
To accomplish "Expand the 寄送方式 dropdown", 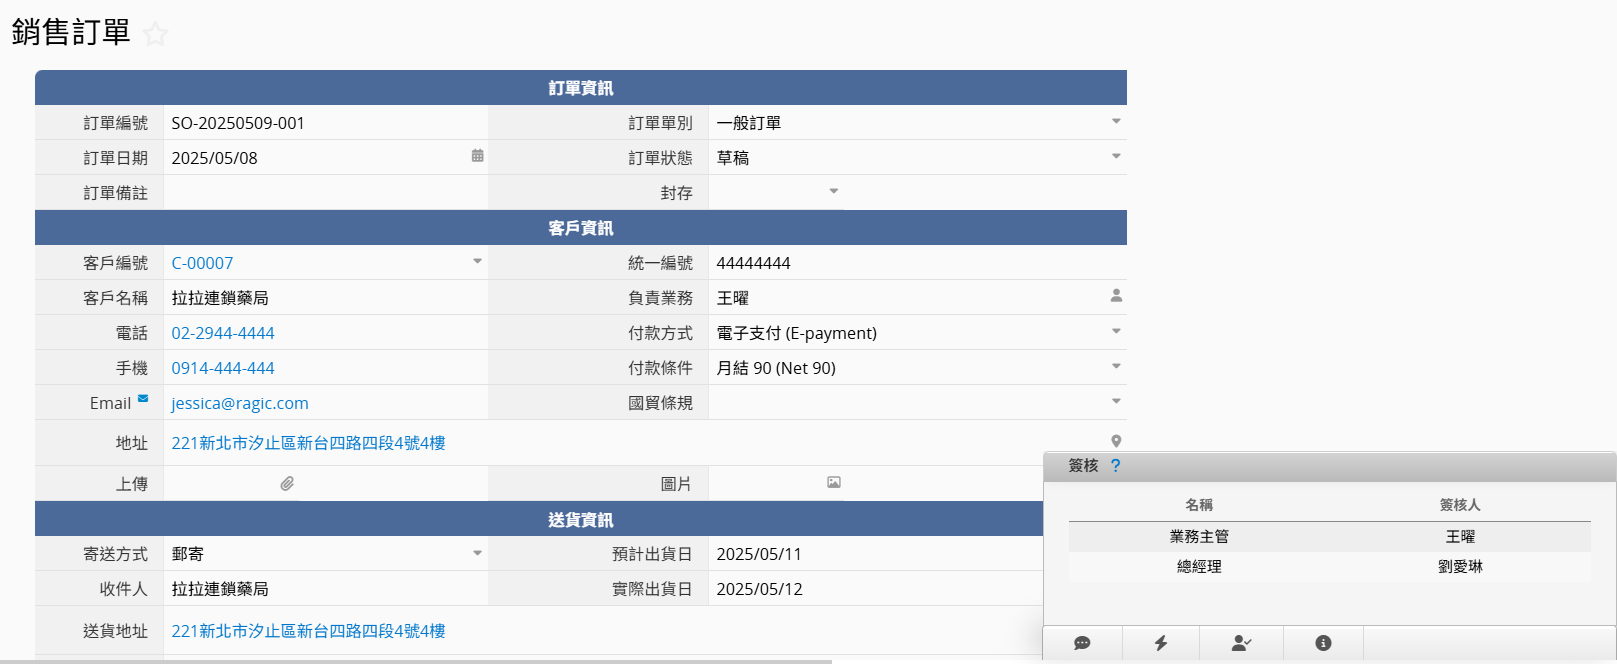I will (477, 553).
